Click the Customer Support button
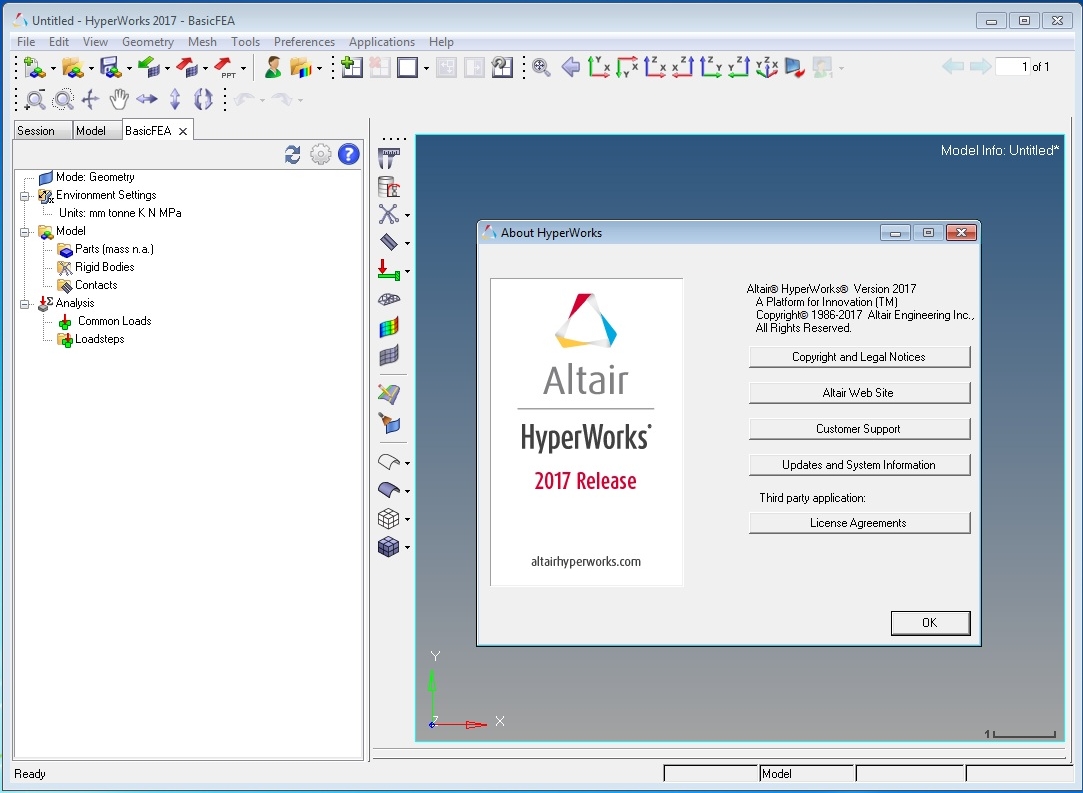Screen dimensions: 1083x793 click(x=859, y=429)
